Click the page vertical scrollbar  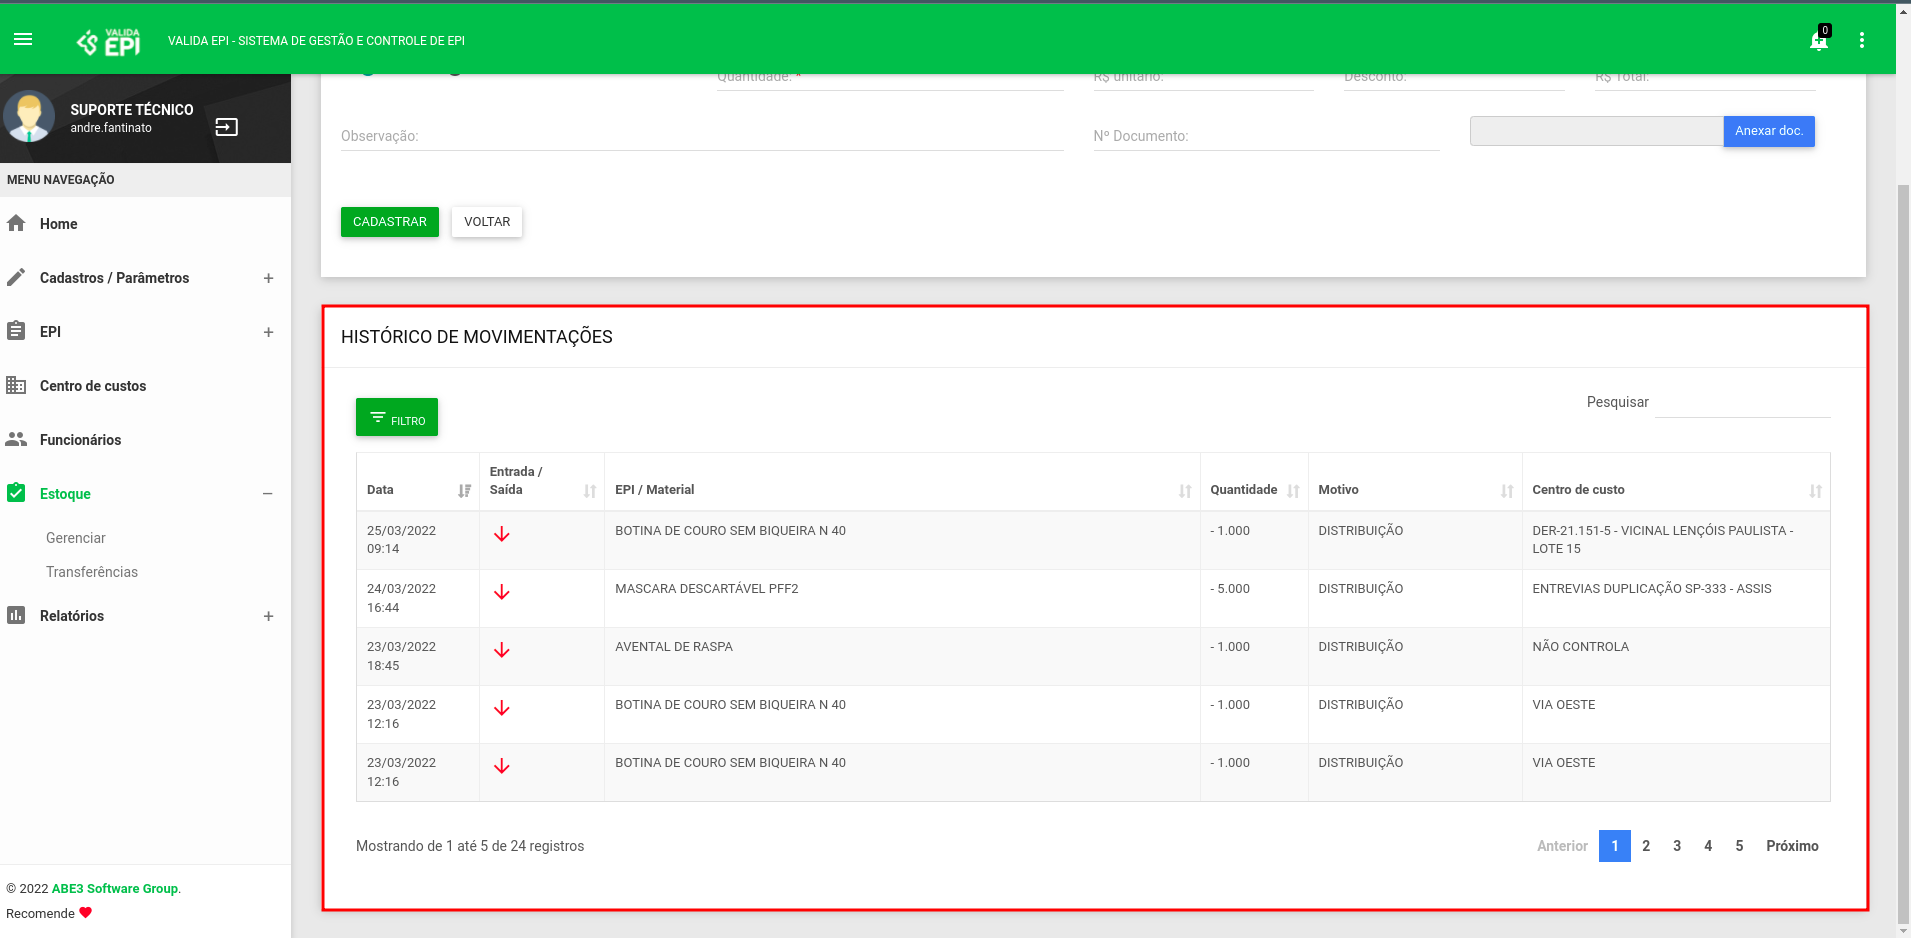point(1903,555)
